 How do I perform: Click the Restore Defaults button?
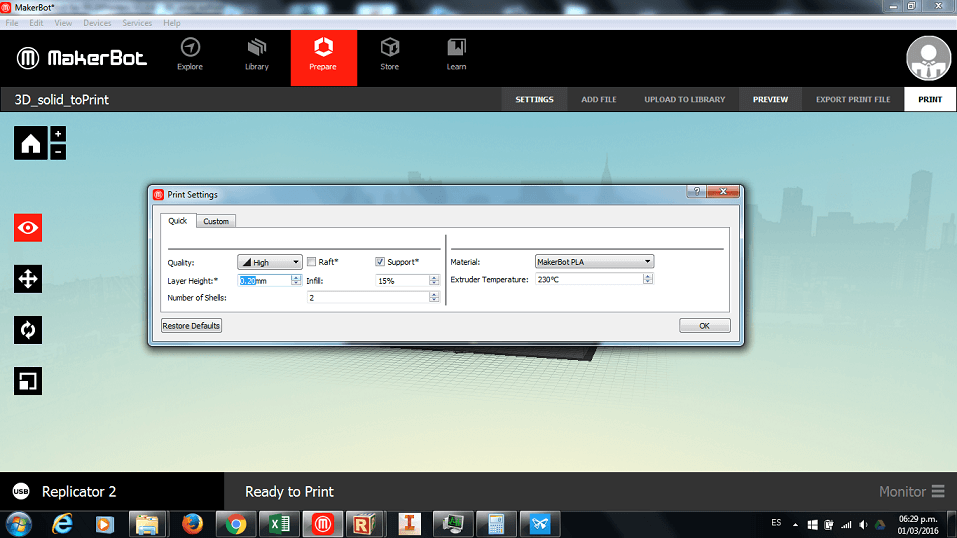click(x=191, y=325)
